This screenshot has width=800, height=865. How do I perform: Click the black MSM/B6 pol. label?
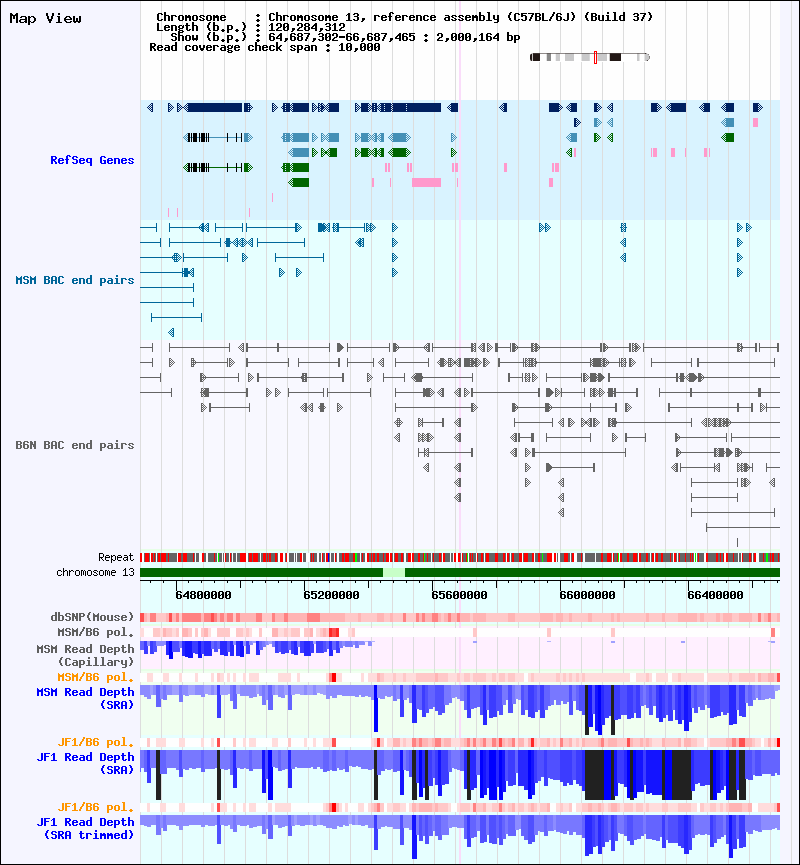pos(96,632)
